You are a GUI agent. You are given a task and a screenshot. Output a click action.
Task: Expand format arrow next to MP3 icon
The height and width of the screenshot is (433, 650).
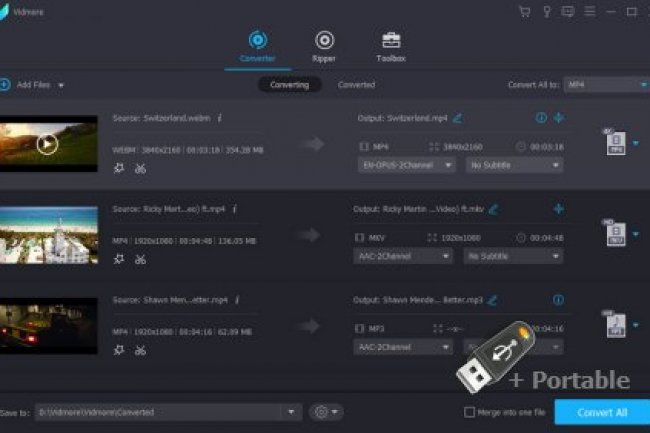[635, 325]
